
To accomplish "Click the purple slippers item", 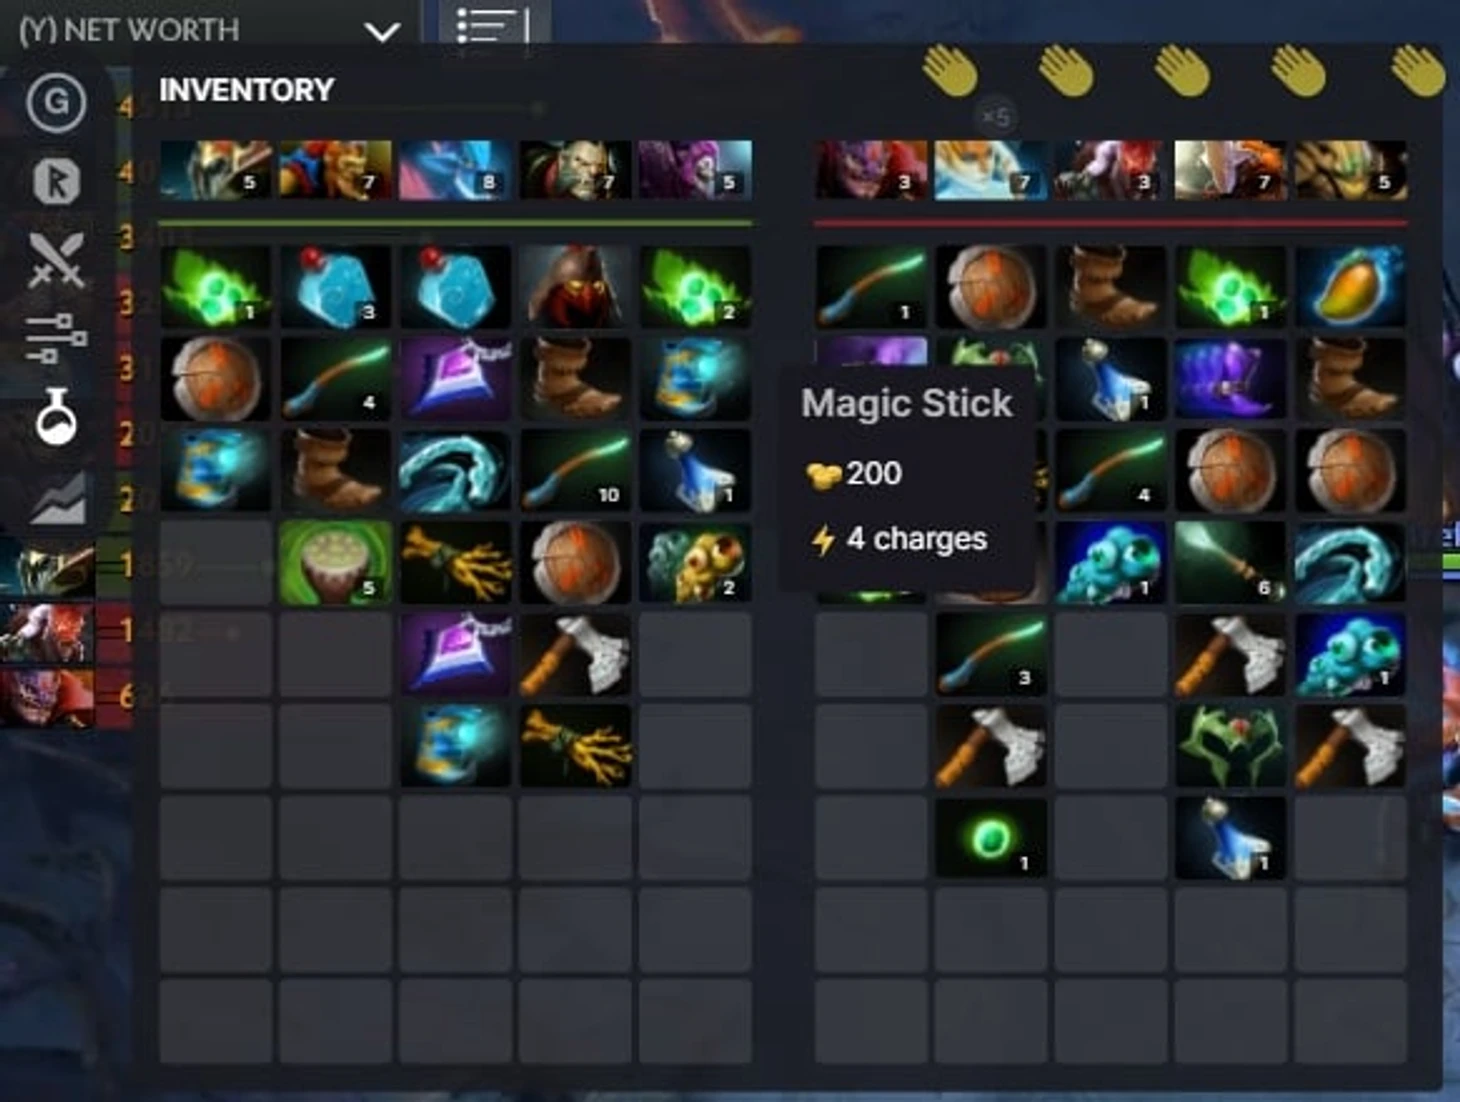I will coord(1230,379).
